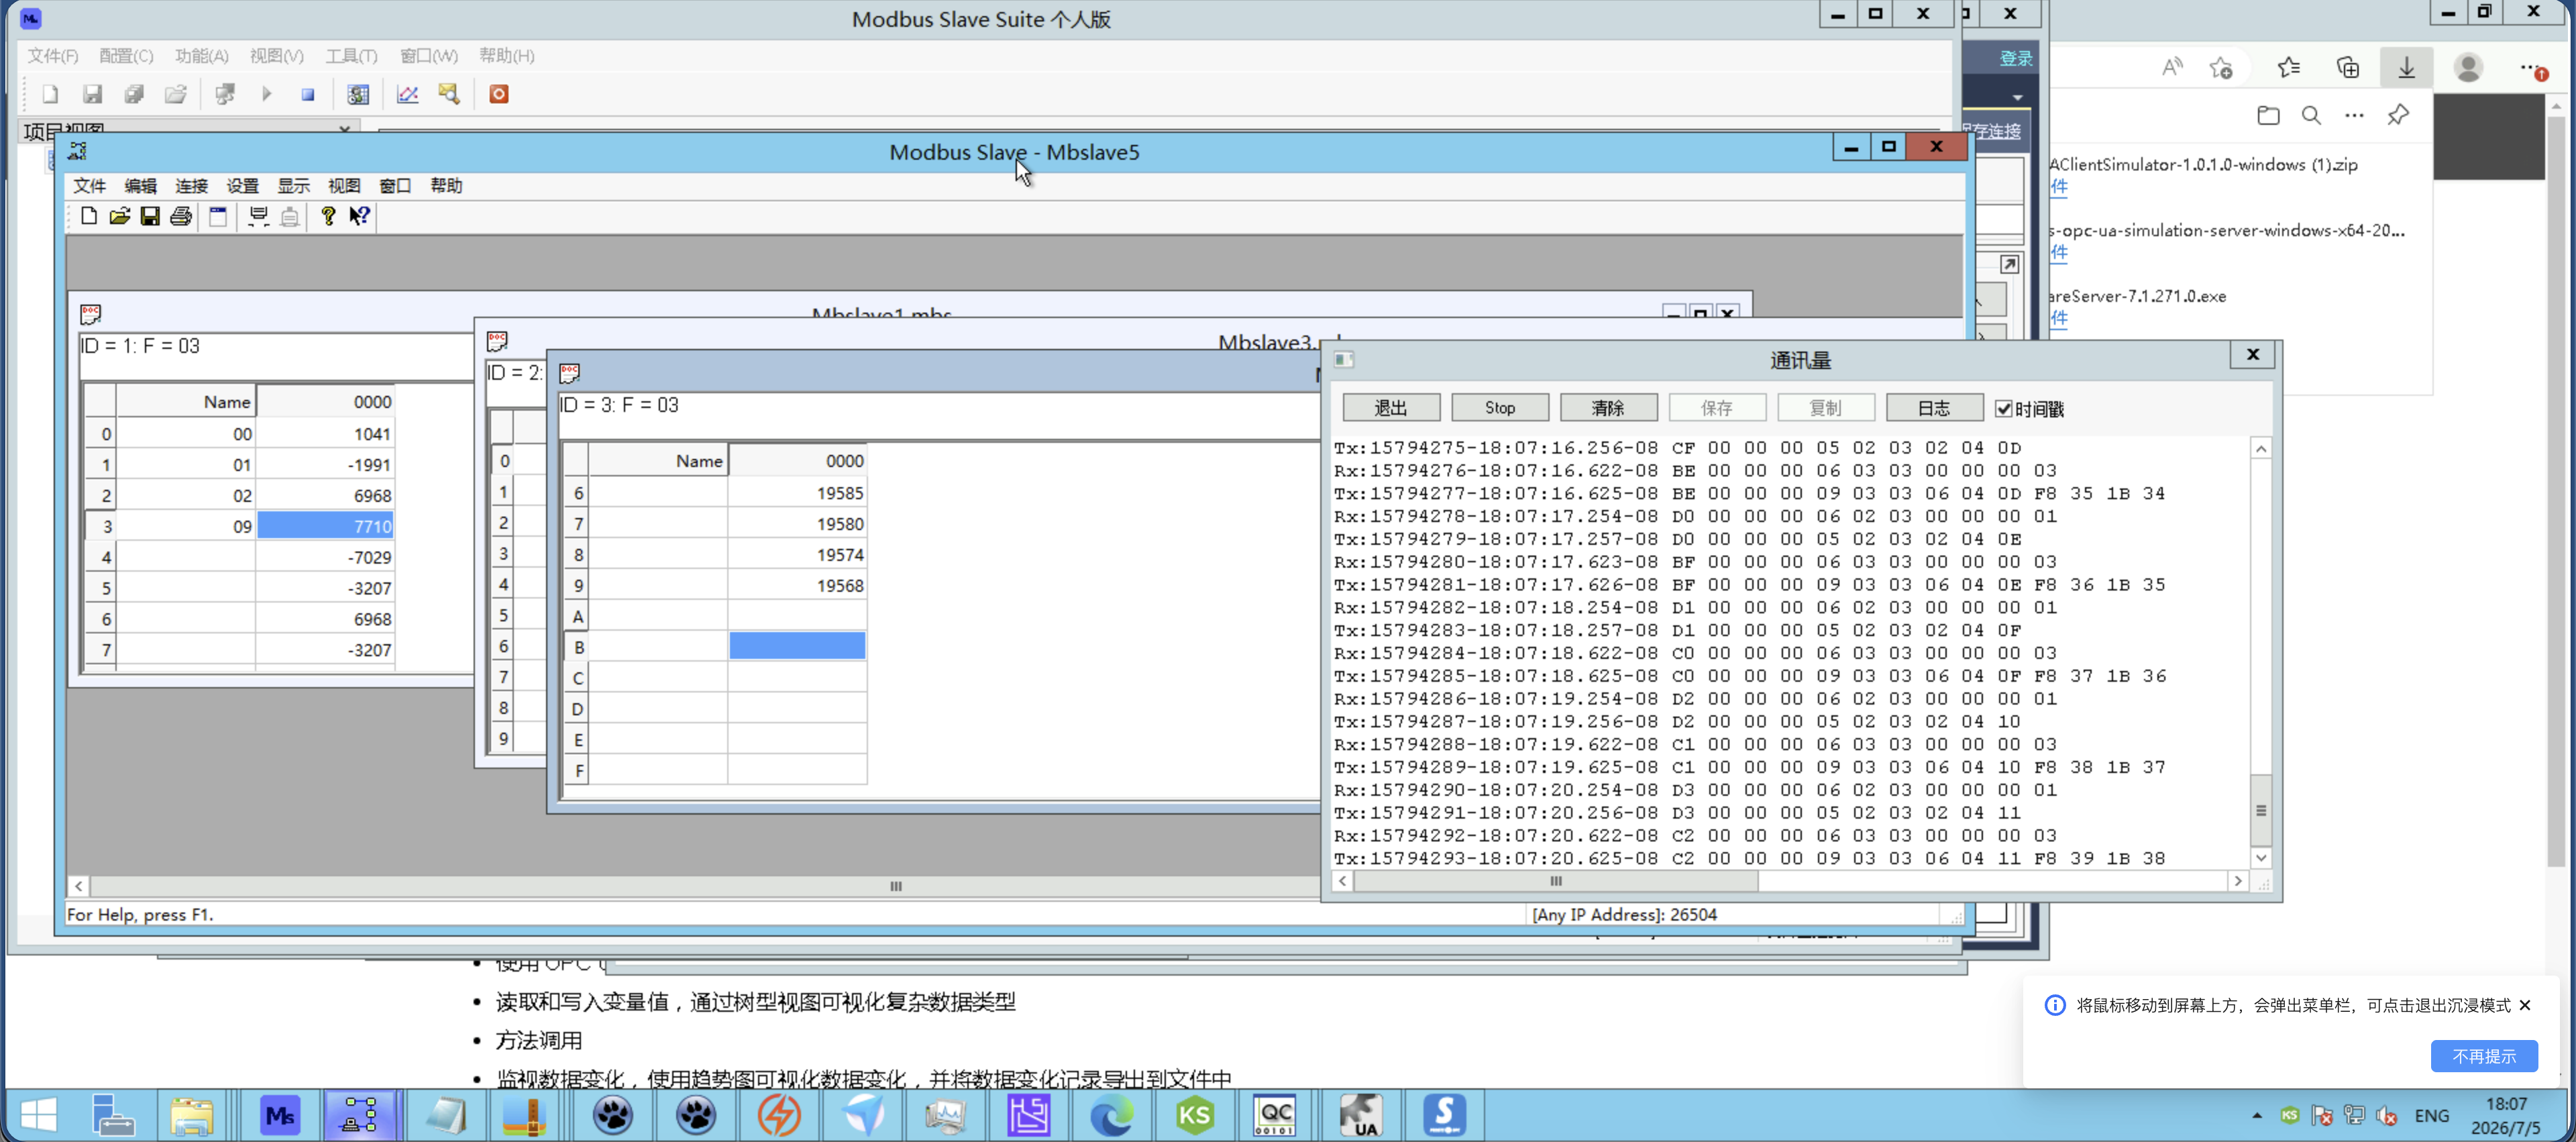Open 文件 menu in Mbslave5 window
Viewport: 2576px width, 1142px height.
(x=89, y=186)
